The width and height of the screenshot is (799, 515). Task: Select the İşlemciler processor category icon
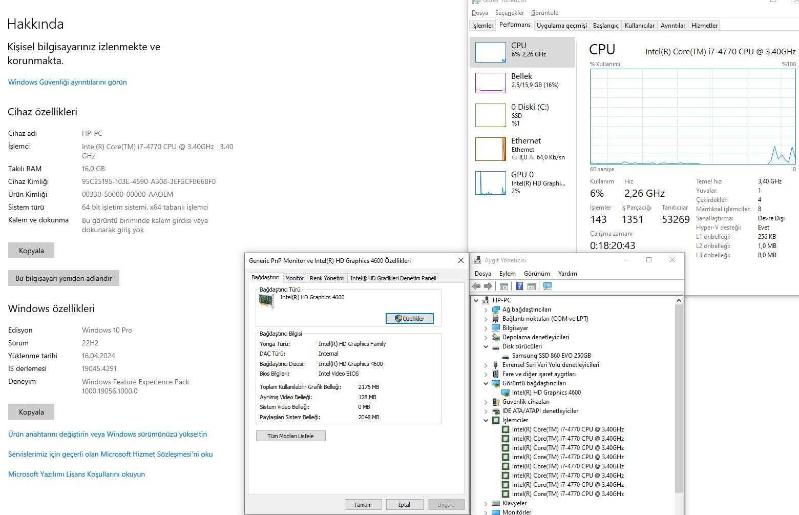[x=496, y=420]
